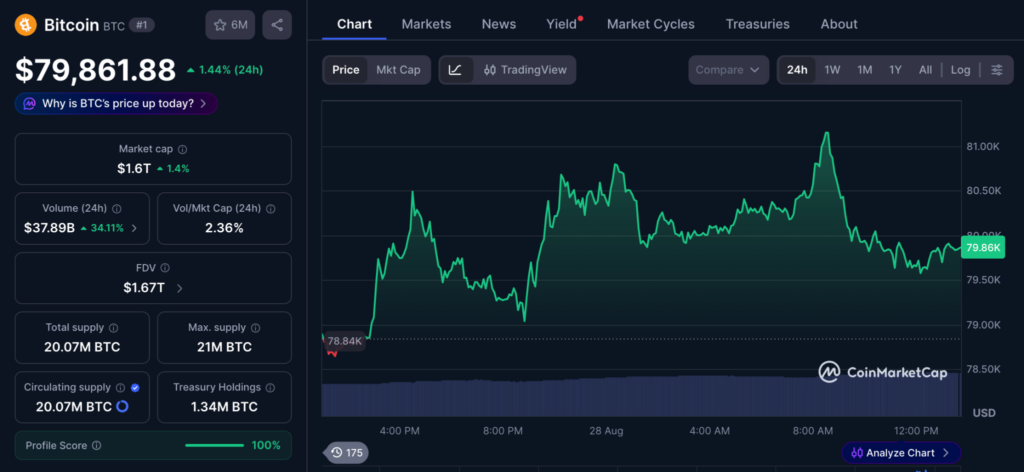1024x472 pixels.
Task: Select the 1W time range
Action: (x=832, y=70)
